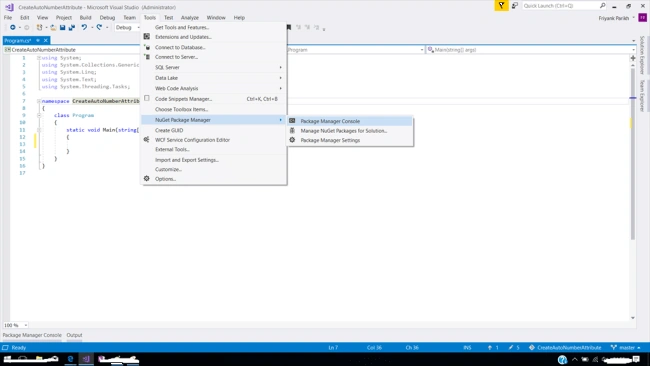Open the View menu

(x=42, y=17)
